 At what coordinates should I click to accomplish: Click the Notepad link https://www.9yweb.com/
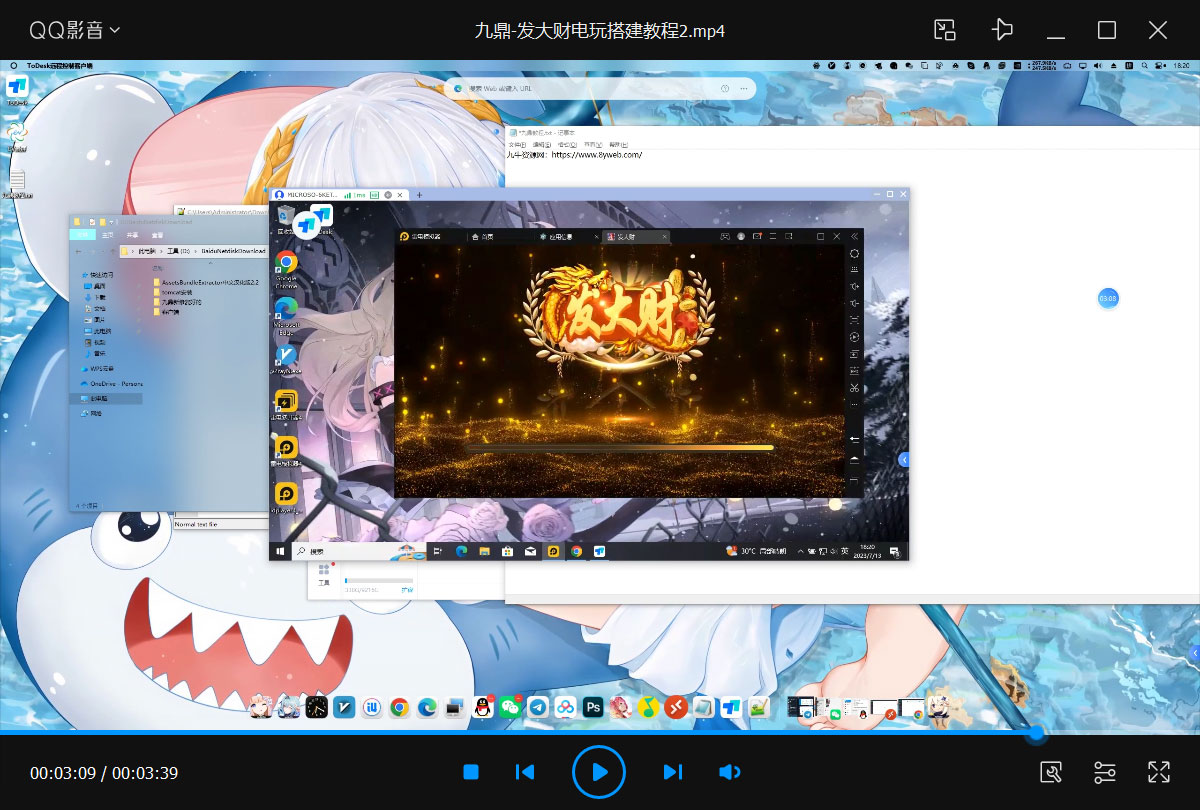[x=596, y=155]
